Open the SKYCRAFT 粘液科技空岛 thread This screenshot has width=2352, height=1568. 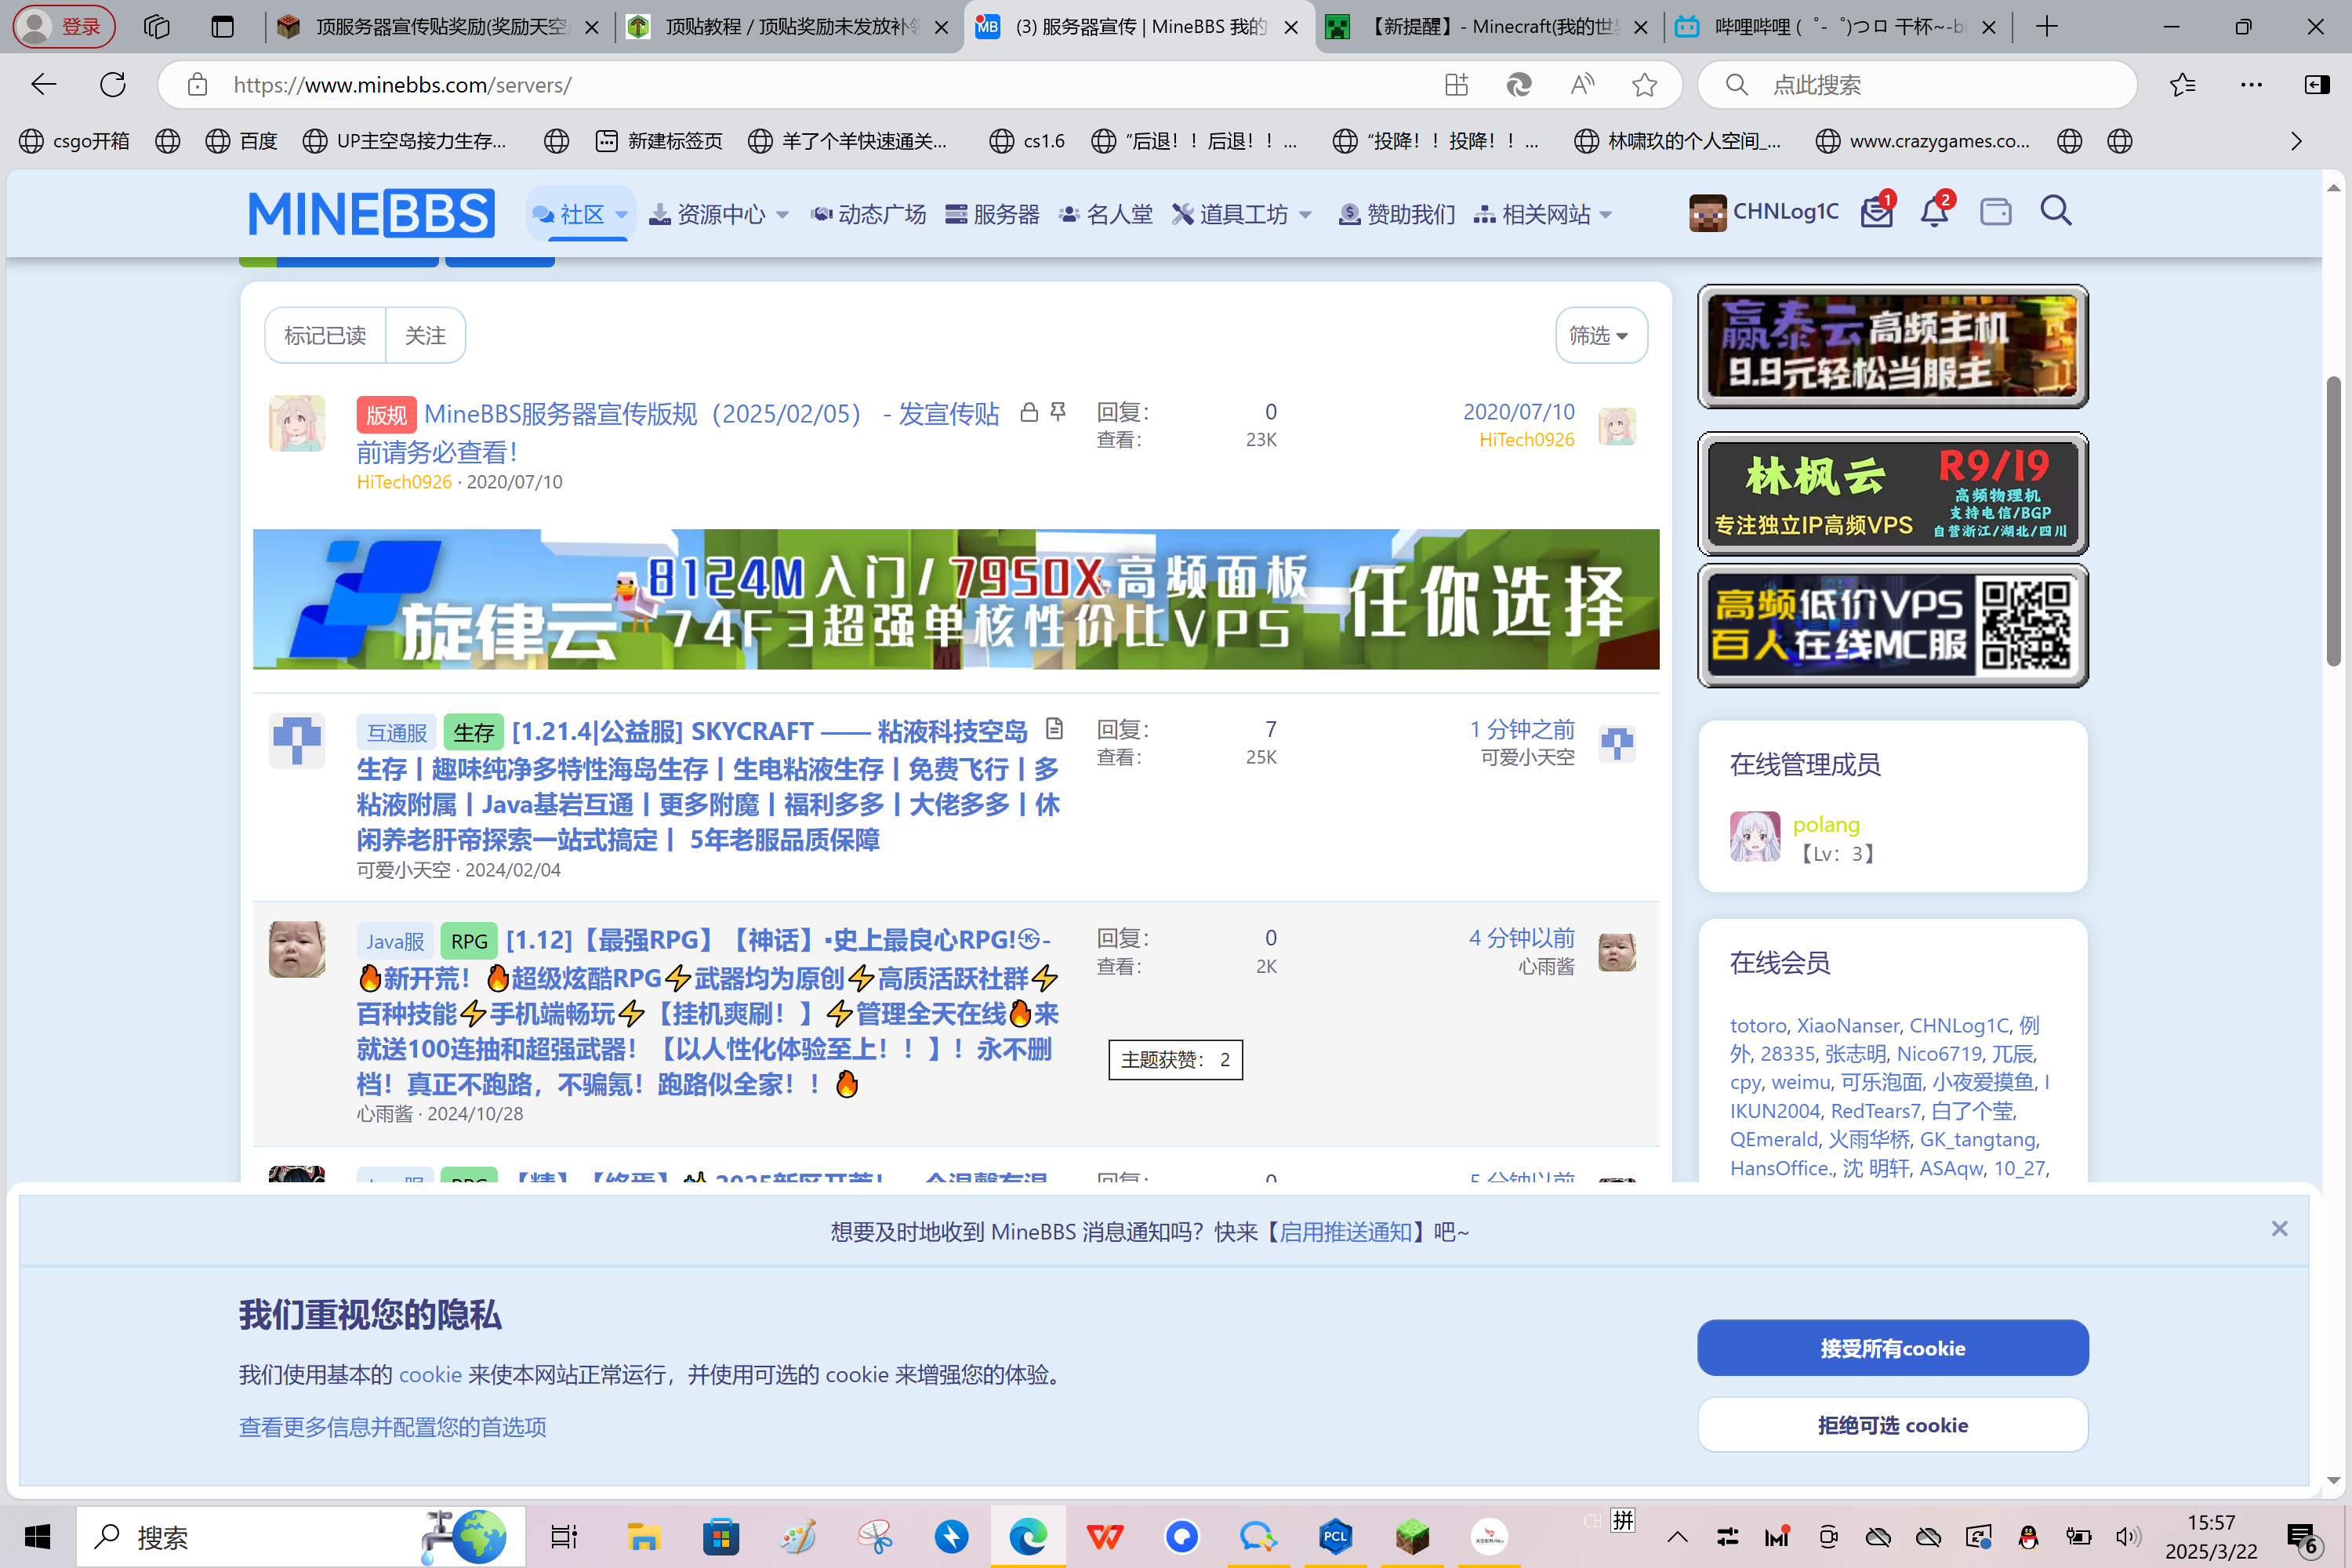click(708, 786)
